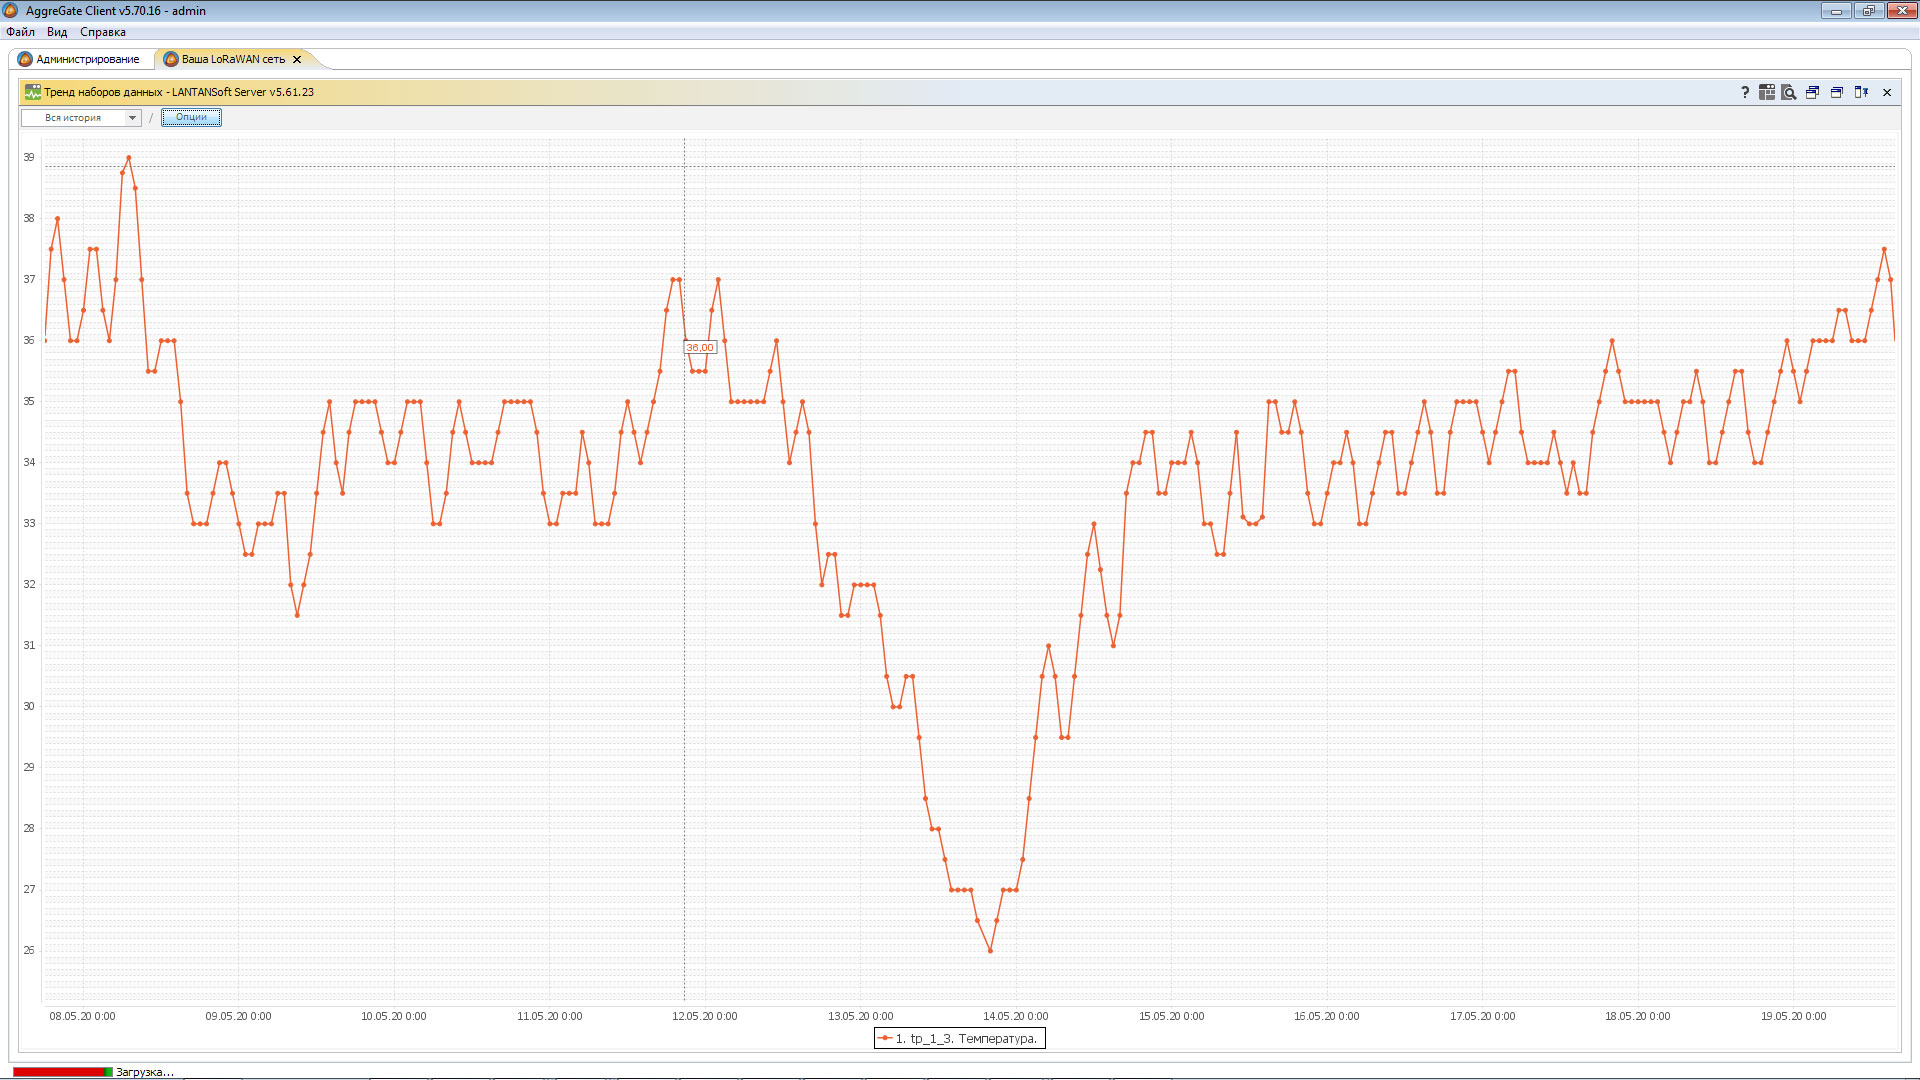Click the cascading windows icon in panel header
The width and height of the screenshot is (1920, 1080).
(x=1812, y=92)
